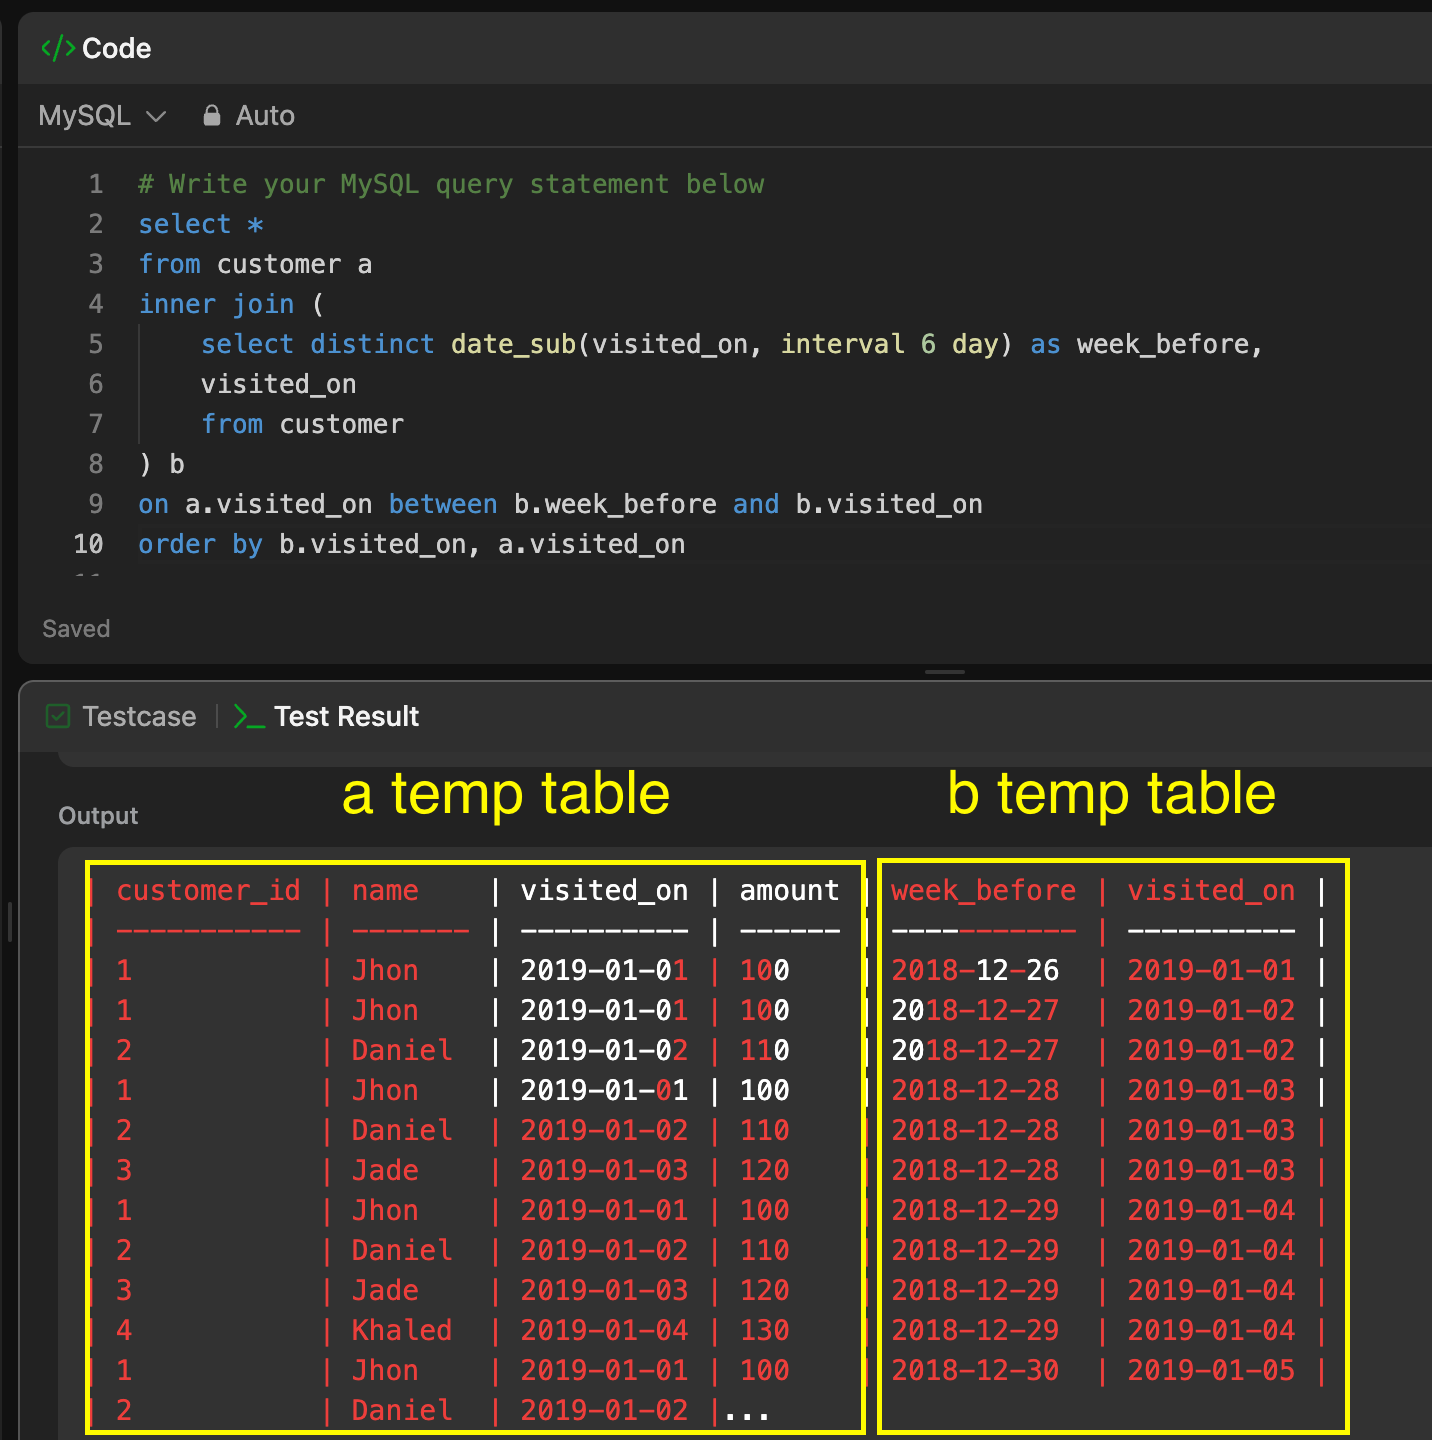Click the '2019-01-05' visited_on cell
Viewport: 1432px width, 1440px height.
1211,1370
